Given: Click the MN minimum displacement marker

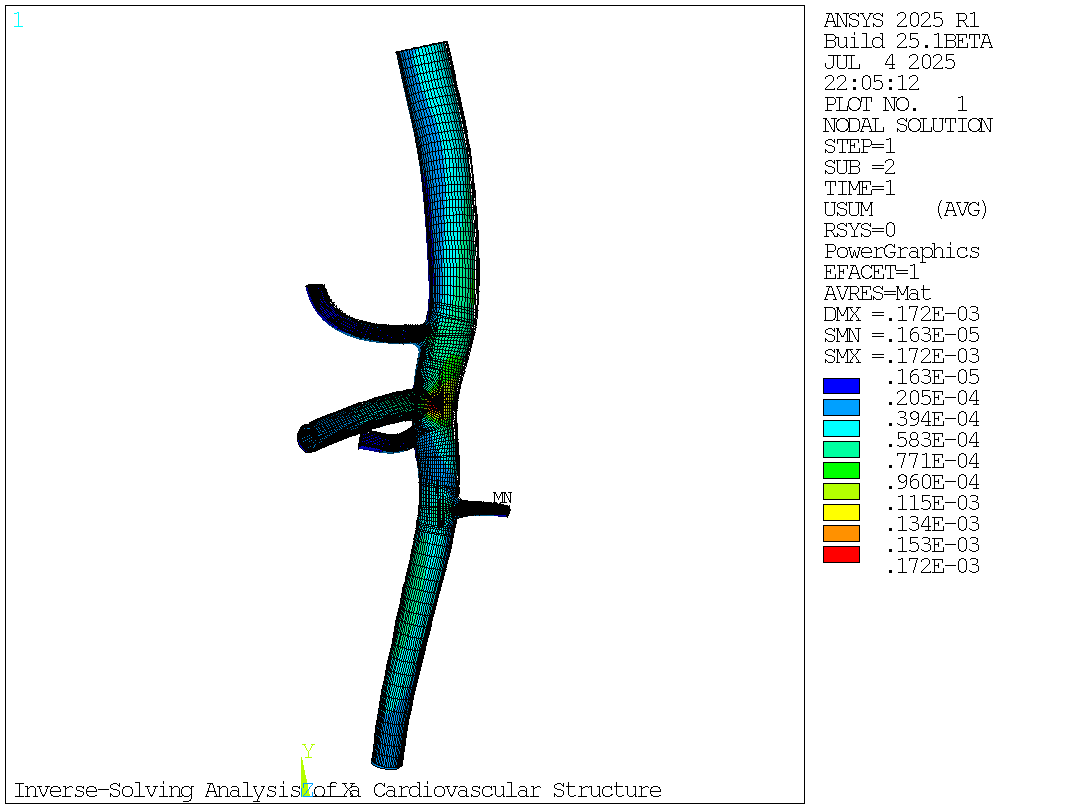Looking at the screenshot, I should [x=501, y=496].
